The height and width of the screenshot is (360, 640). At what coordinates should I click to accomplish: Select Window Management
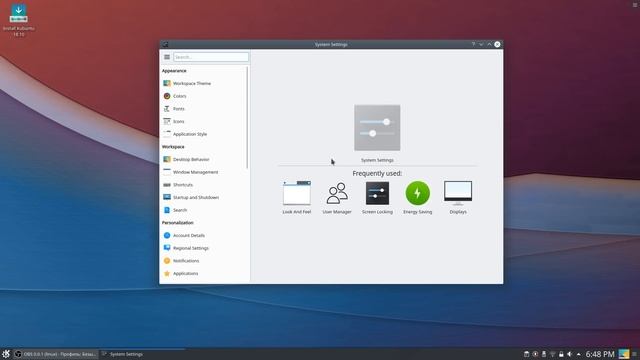[x=204, y=172]
